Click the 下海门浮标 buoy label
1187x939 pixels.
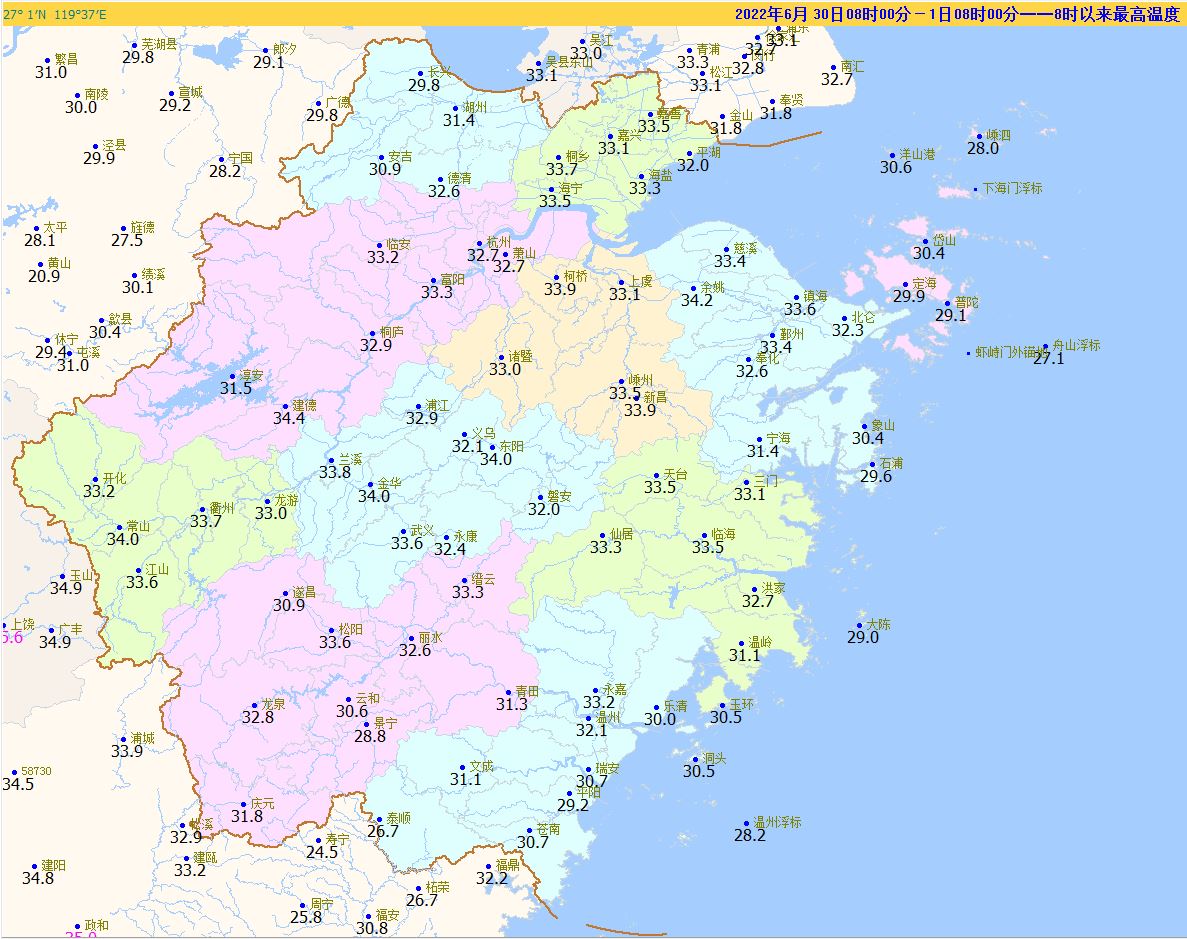tap(1012, 189)
